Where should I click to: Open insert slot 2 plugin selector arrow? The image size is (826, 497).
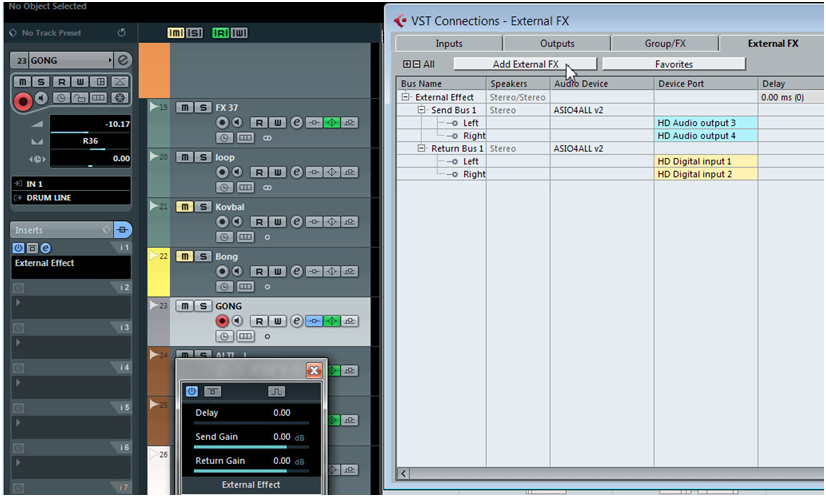(x=18, y=303)
